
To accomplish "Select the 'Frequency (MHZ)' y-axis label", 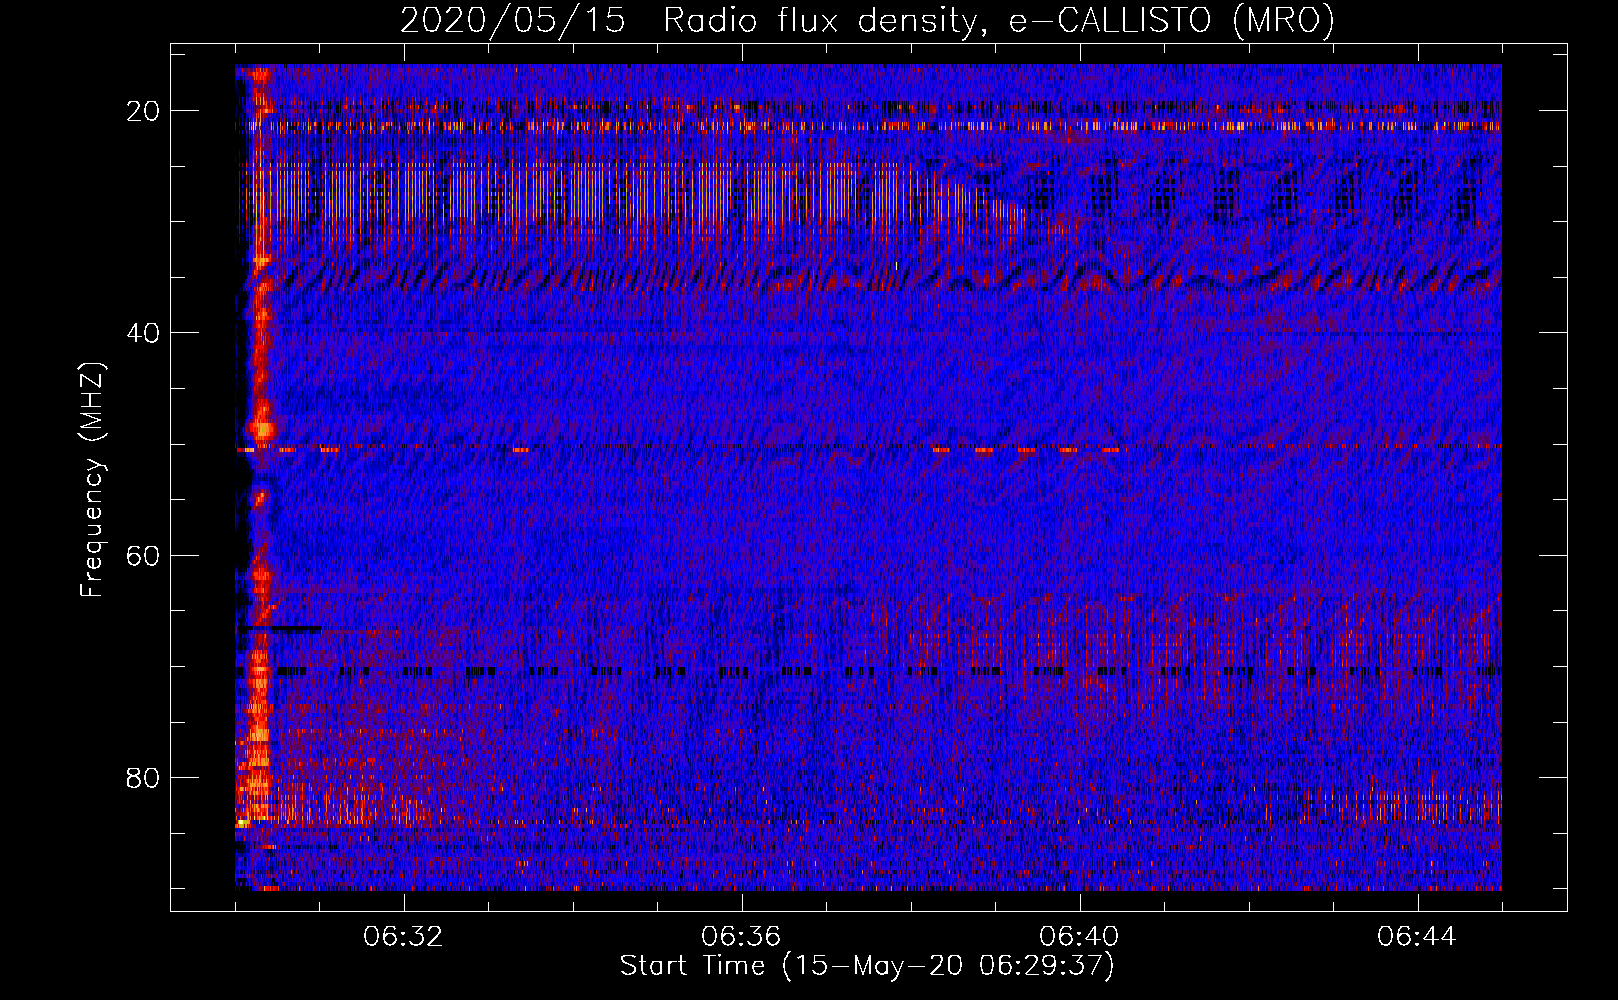I will [91, 480].
